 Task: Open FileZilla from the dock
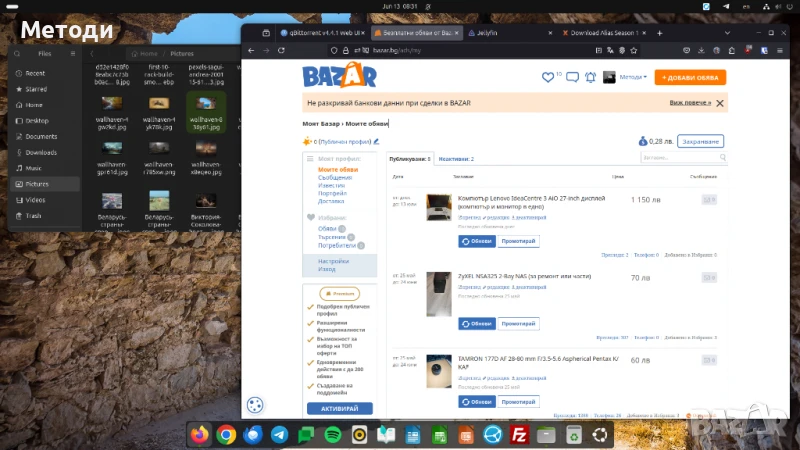[x=519, y=435]
